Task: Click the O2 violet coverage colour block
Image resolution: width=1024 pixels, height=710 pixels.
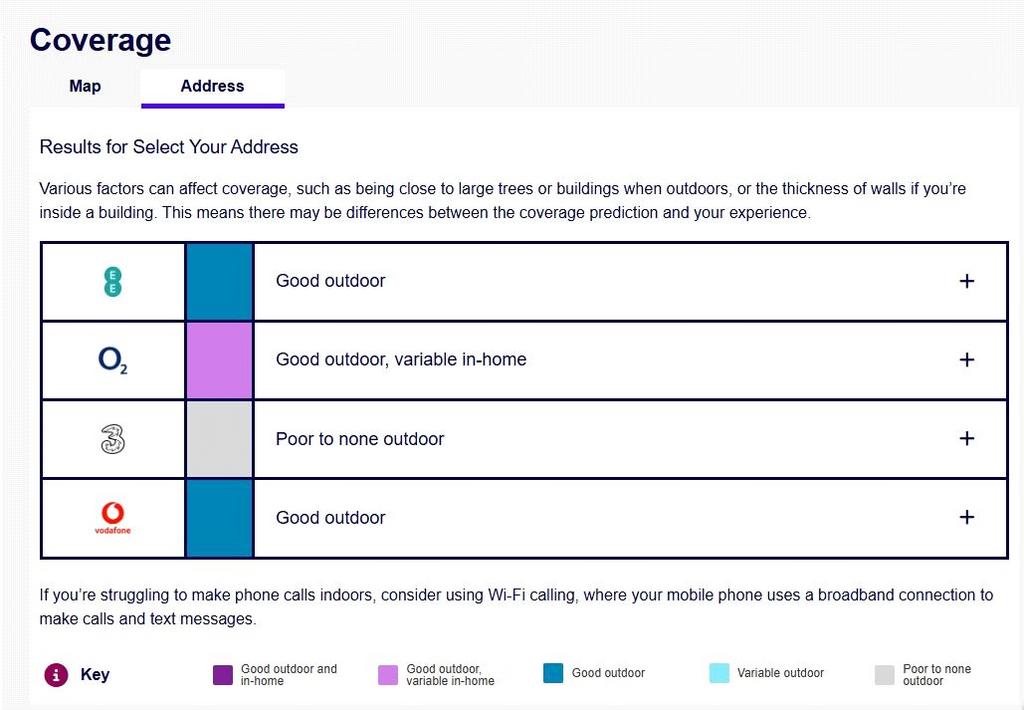Action: [x=219, y=361]
